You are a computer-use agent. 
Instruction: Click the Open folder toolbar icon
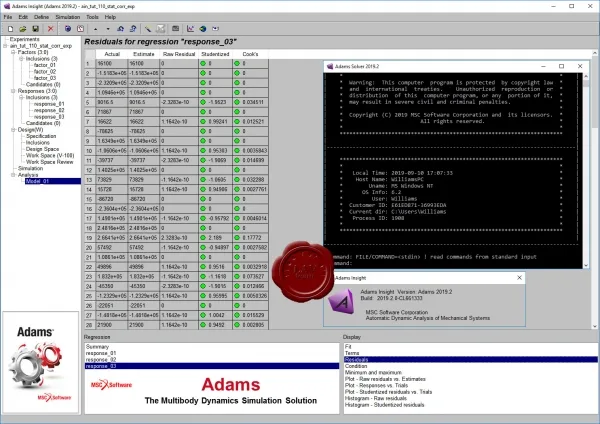coord(23,29)
